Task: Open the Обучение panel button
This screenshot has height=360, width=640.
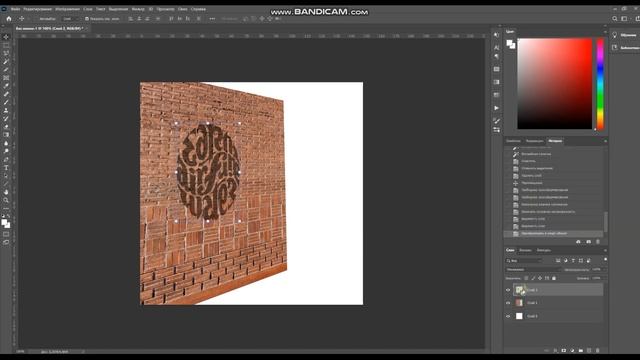Action: coord(625,35)
